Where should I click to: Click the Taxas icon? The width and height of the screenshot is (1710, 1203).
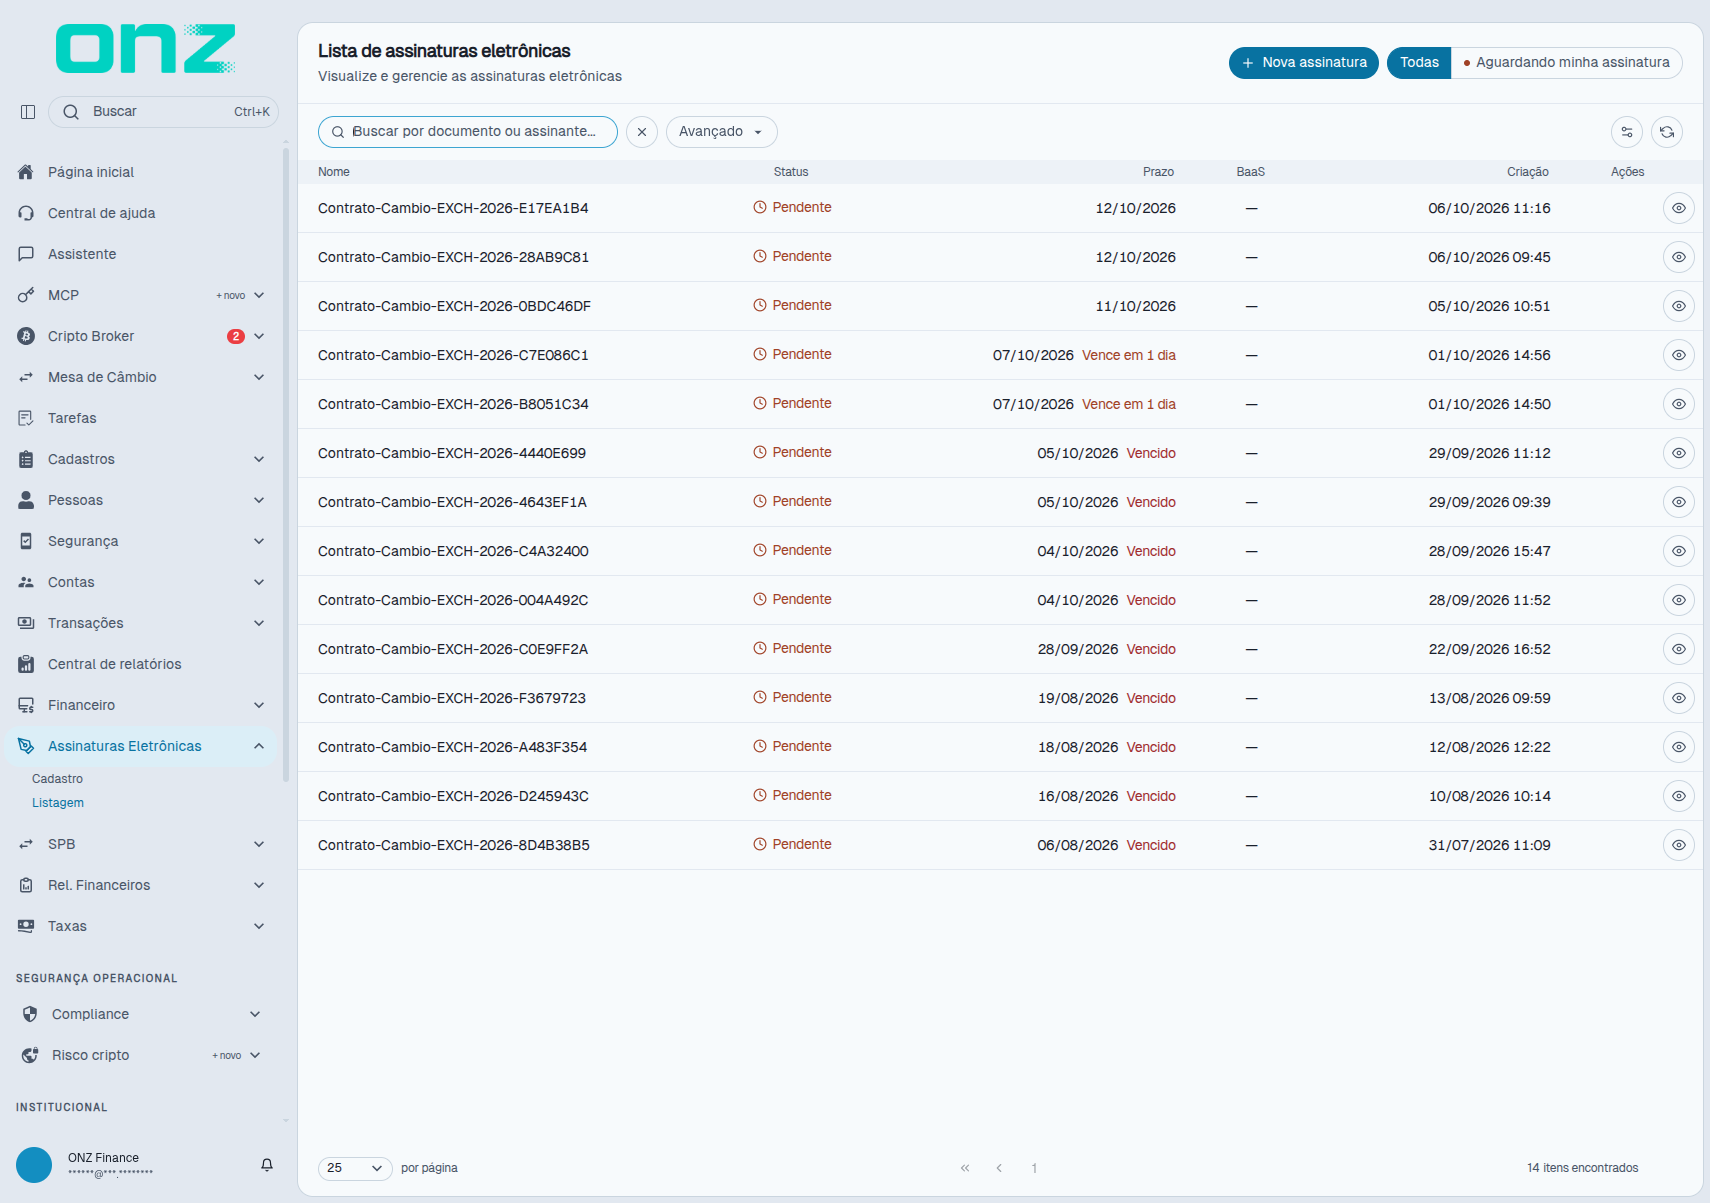(26, 926)
